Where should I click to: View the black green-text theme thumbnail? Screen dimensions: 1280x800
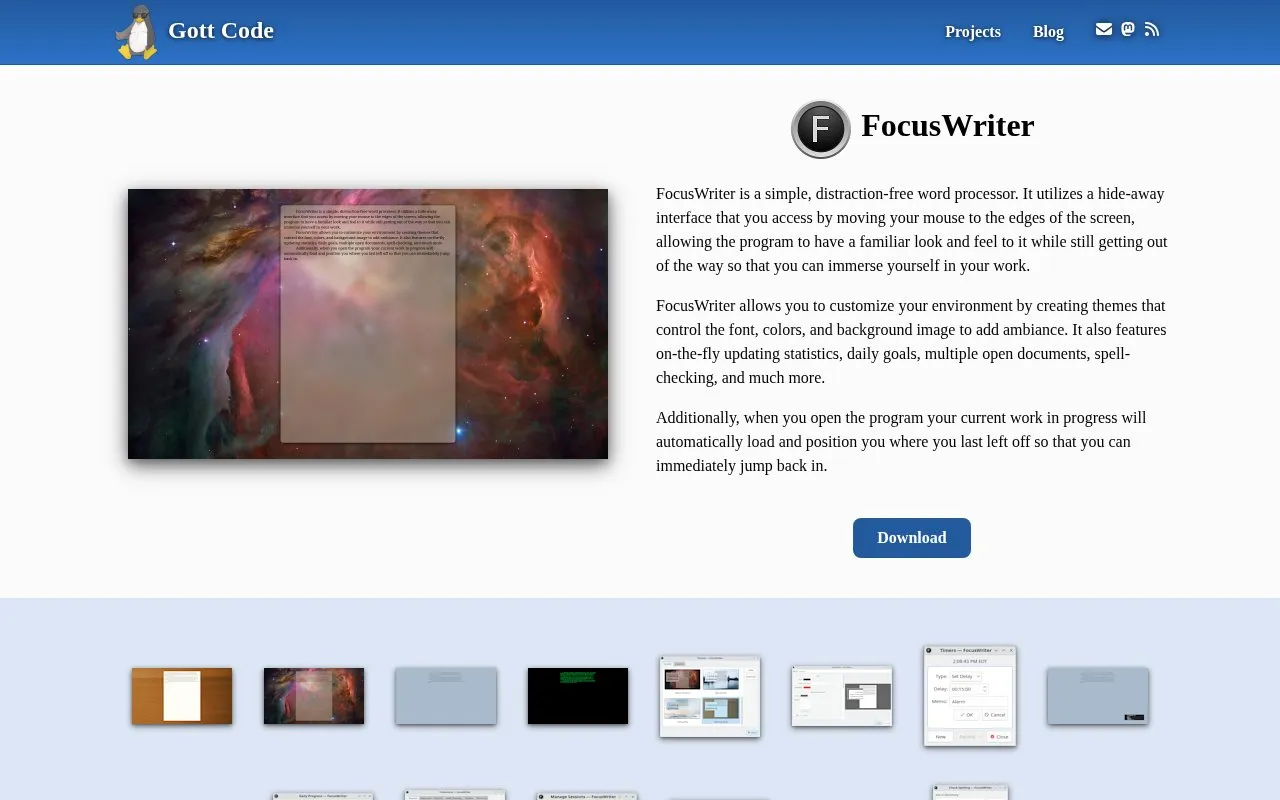[578, 696]
